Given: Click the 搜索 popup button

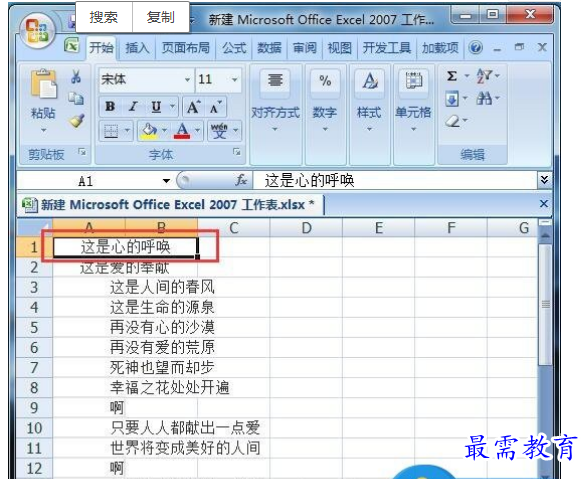Looking at the screenshot, I should [x=104, y=17].
